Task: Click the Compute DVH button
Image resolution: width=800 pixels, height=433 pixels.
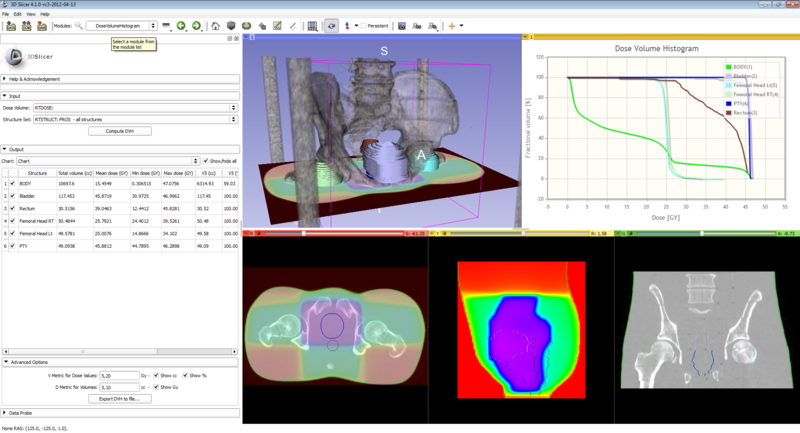Action: click(120, 131)
